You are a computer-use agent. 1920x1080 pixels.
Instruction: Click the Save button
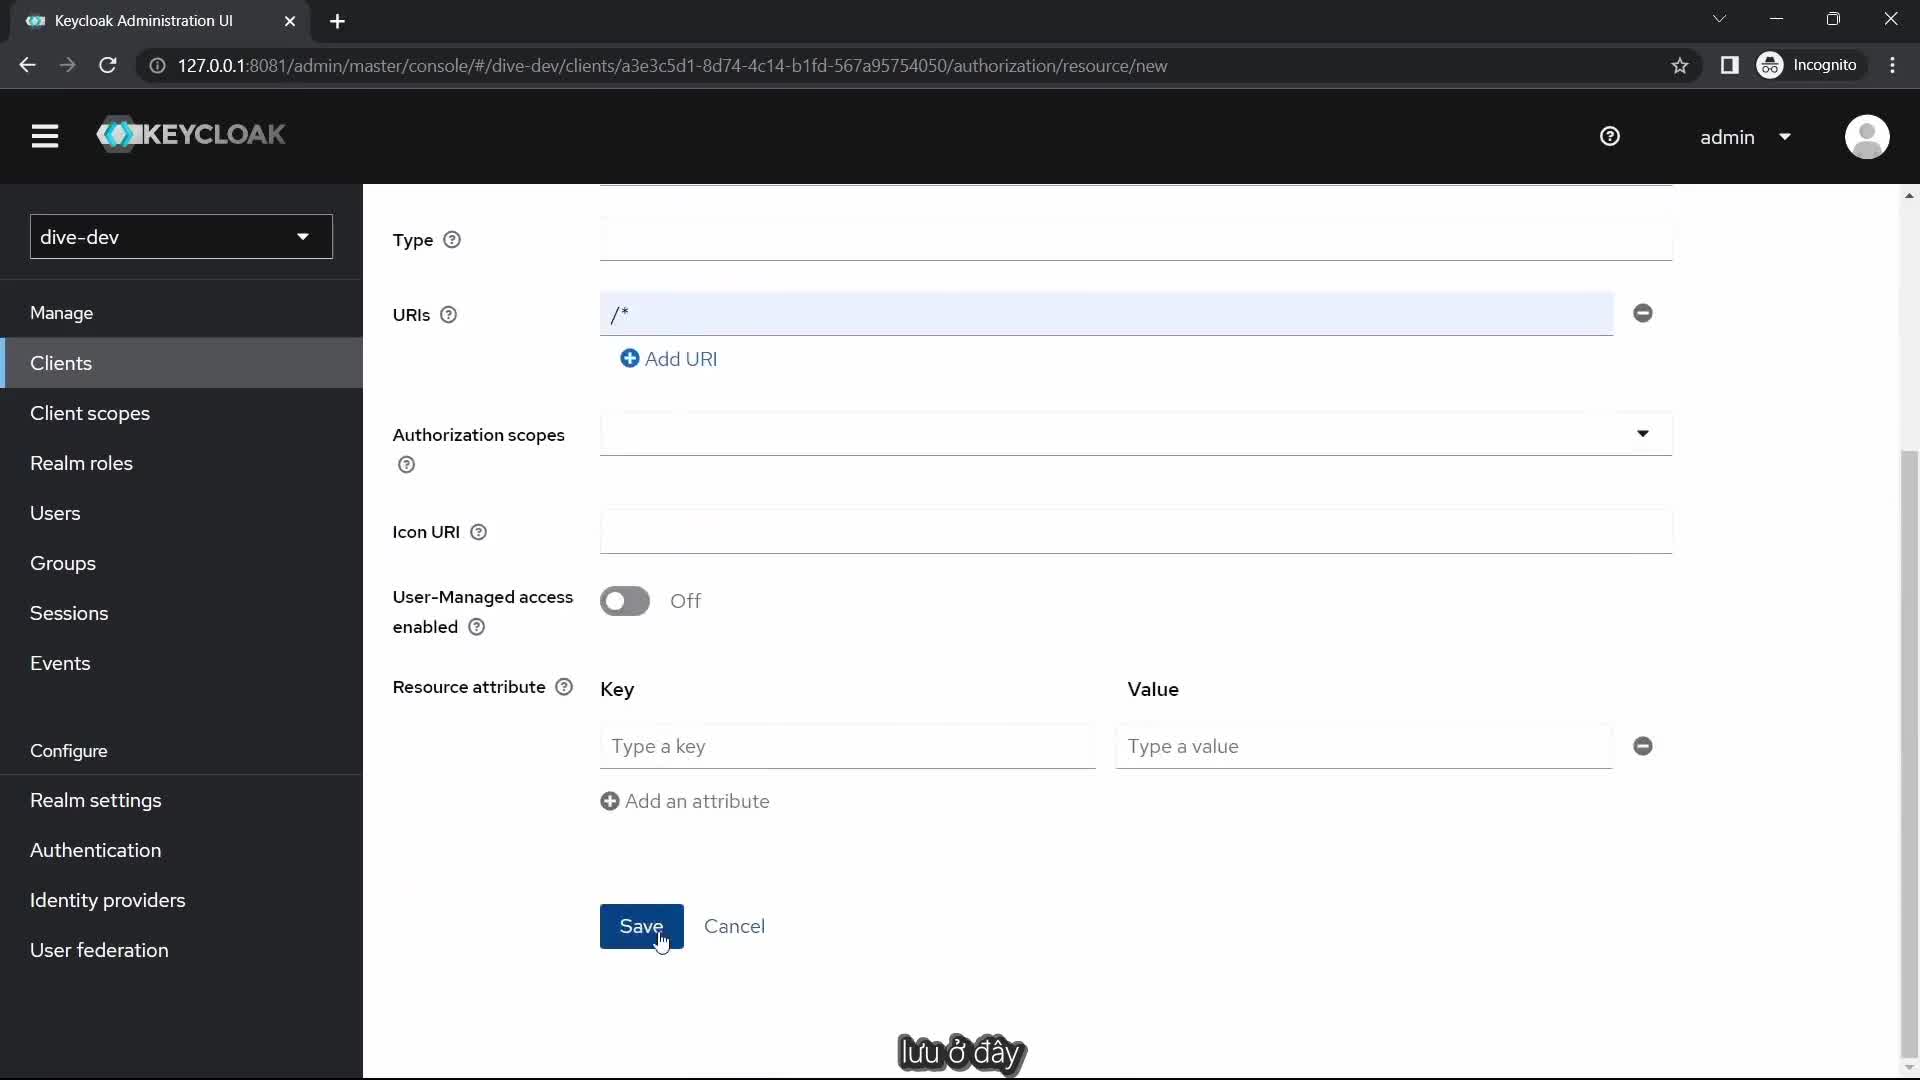(641, 926)
